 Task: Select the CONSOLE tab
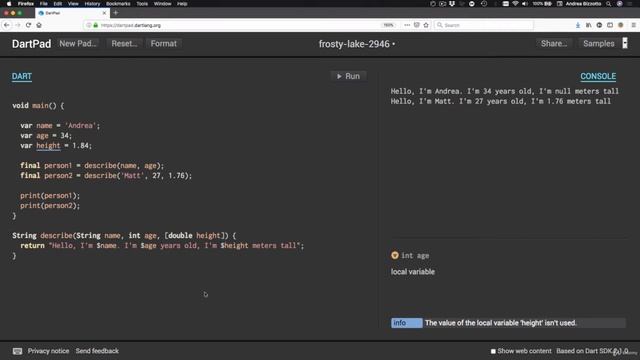coord(598,76)
